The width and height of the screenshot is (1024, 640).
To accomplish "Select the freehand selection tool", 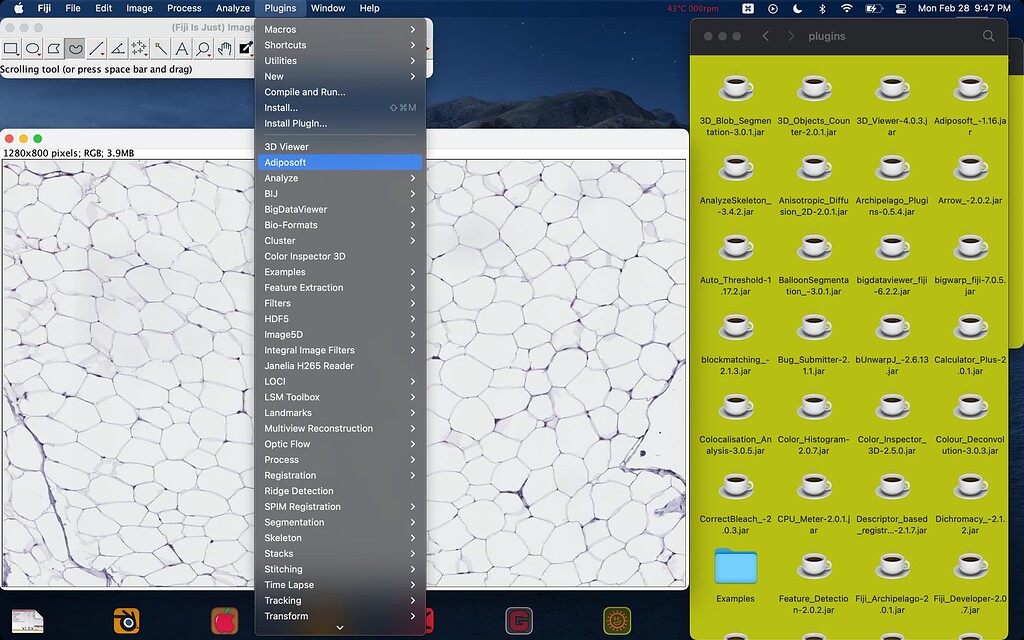I will 75,48.
